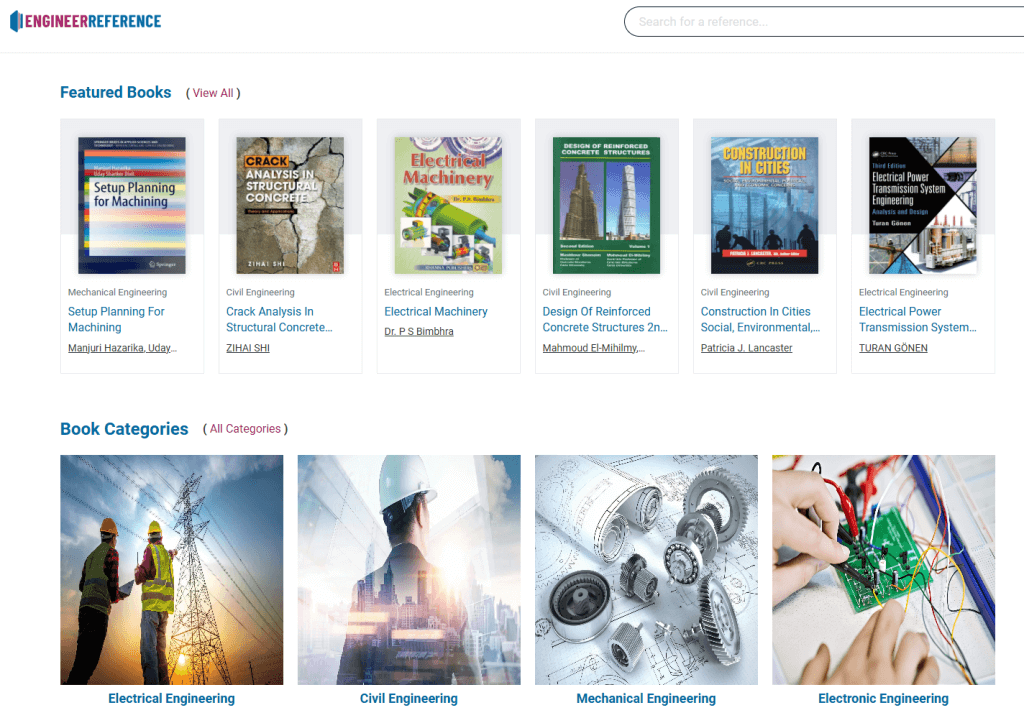Image resolution: width=1024 pixels, height=718 pixels.
Task: Click author TURAN GÖNEN link
Action: pos(893,348)
